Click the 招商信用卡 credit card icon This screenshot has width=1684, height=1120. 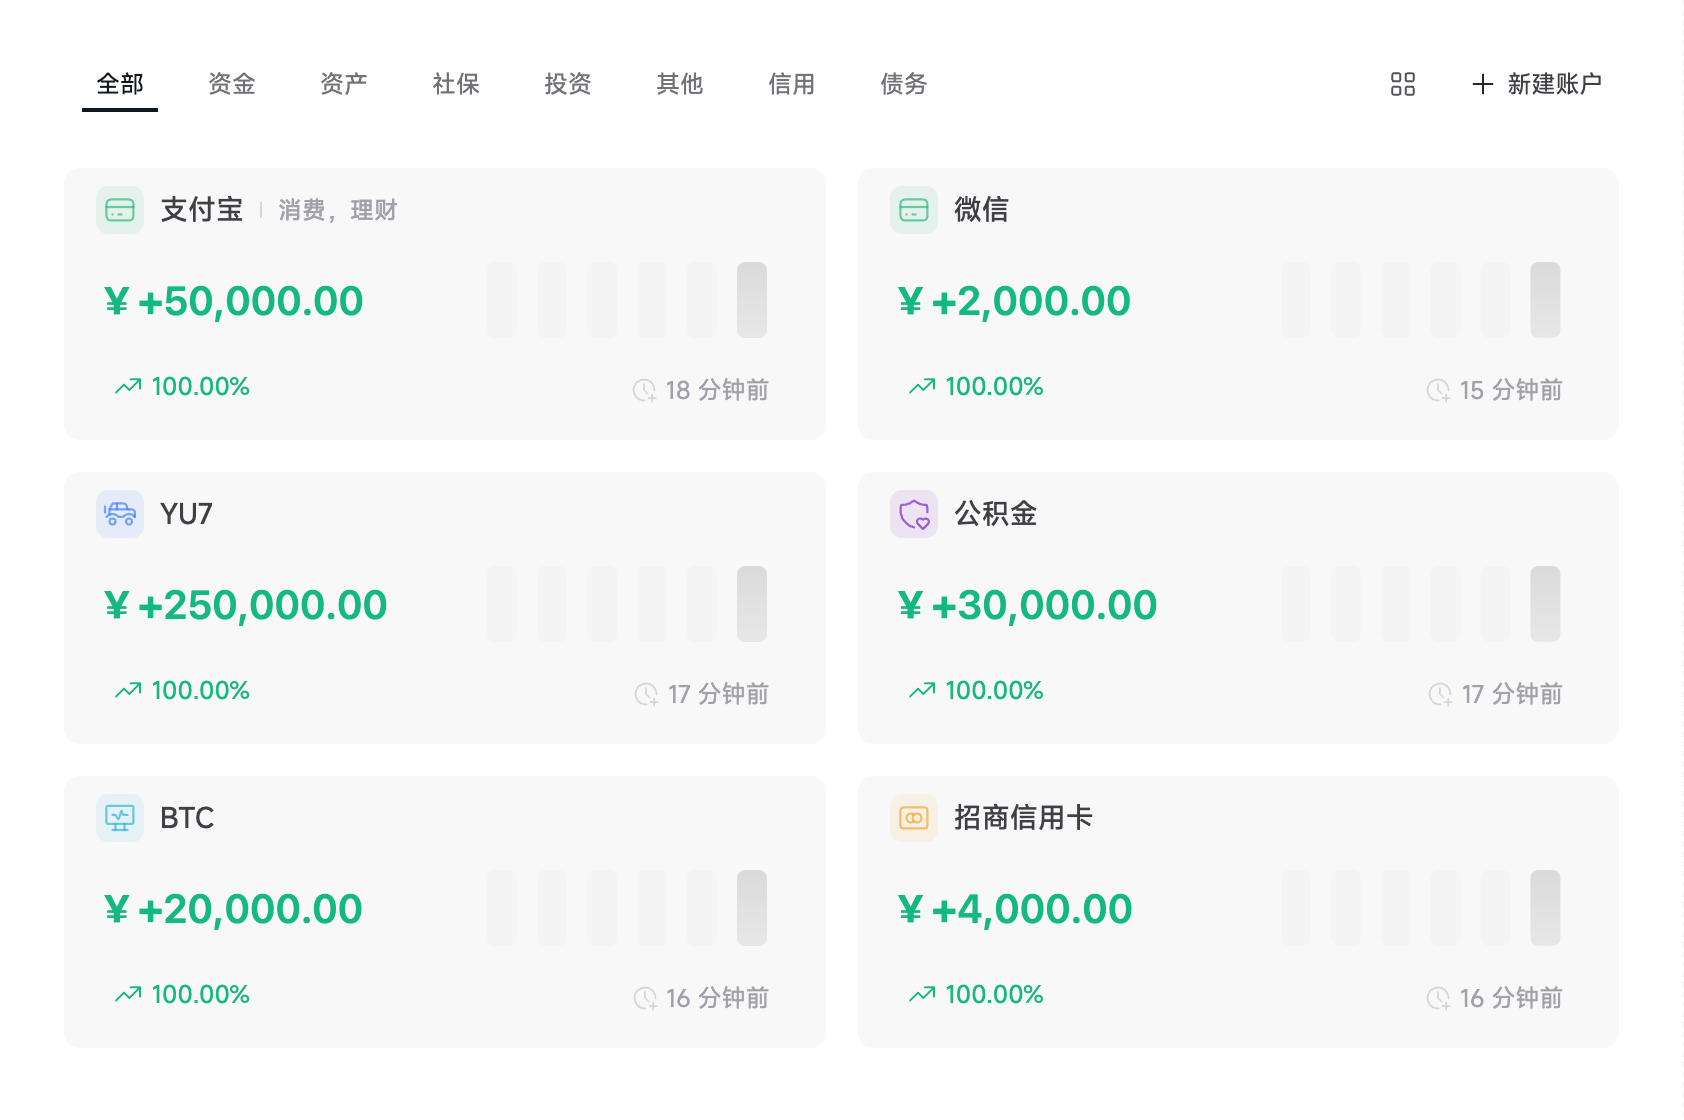914,818
